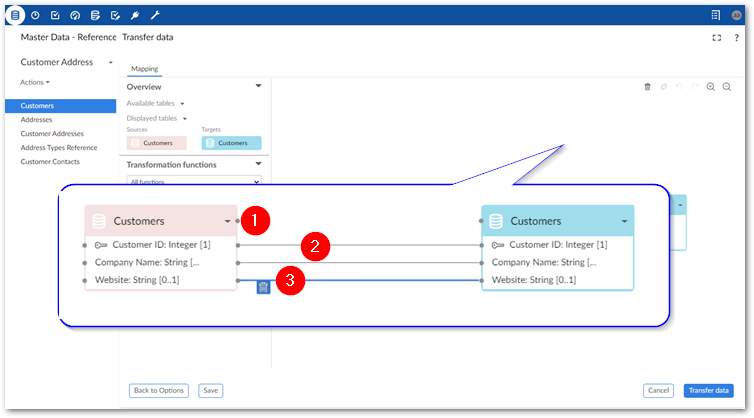
Task: Open the checkbox task icon in top bar
Action: 55,15
